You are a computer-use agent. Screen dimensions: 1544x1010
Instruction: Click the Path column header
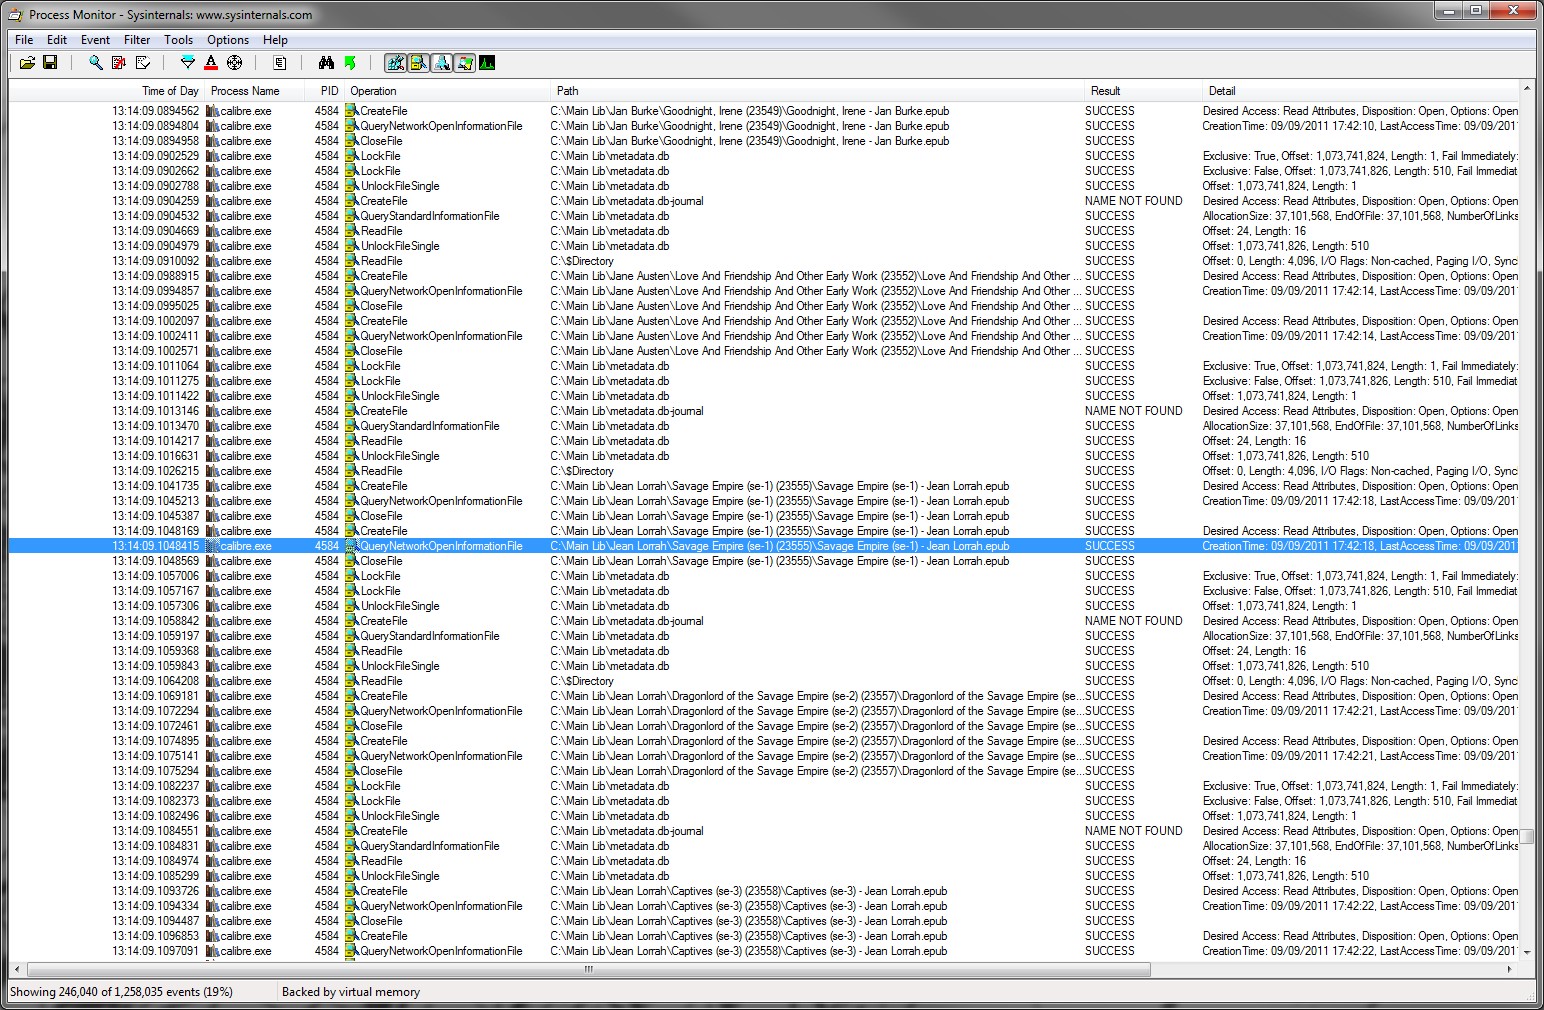[x=817, y=91]
